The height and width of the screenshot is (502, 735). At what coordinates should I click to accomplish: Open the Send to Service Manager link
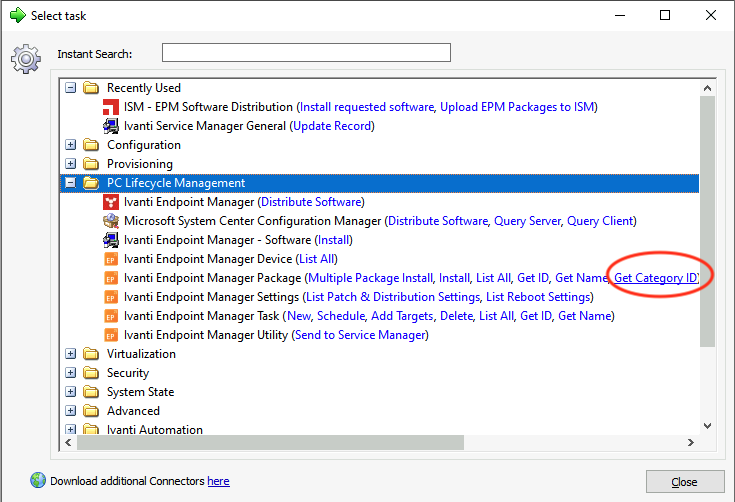coord(360,335)
